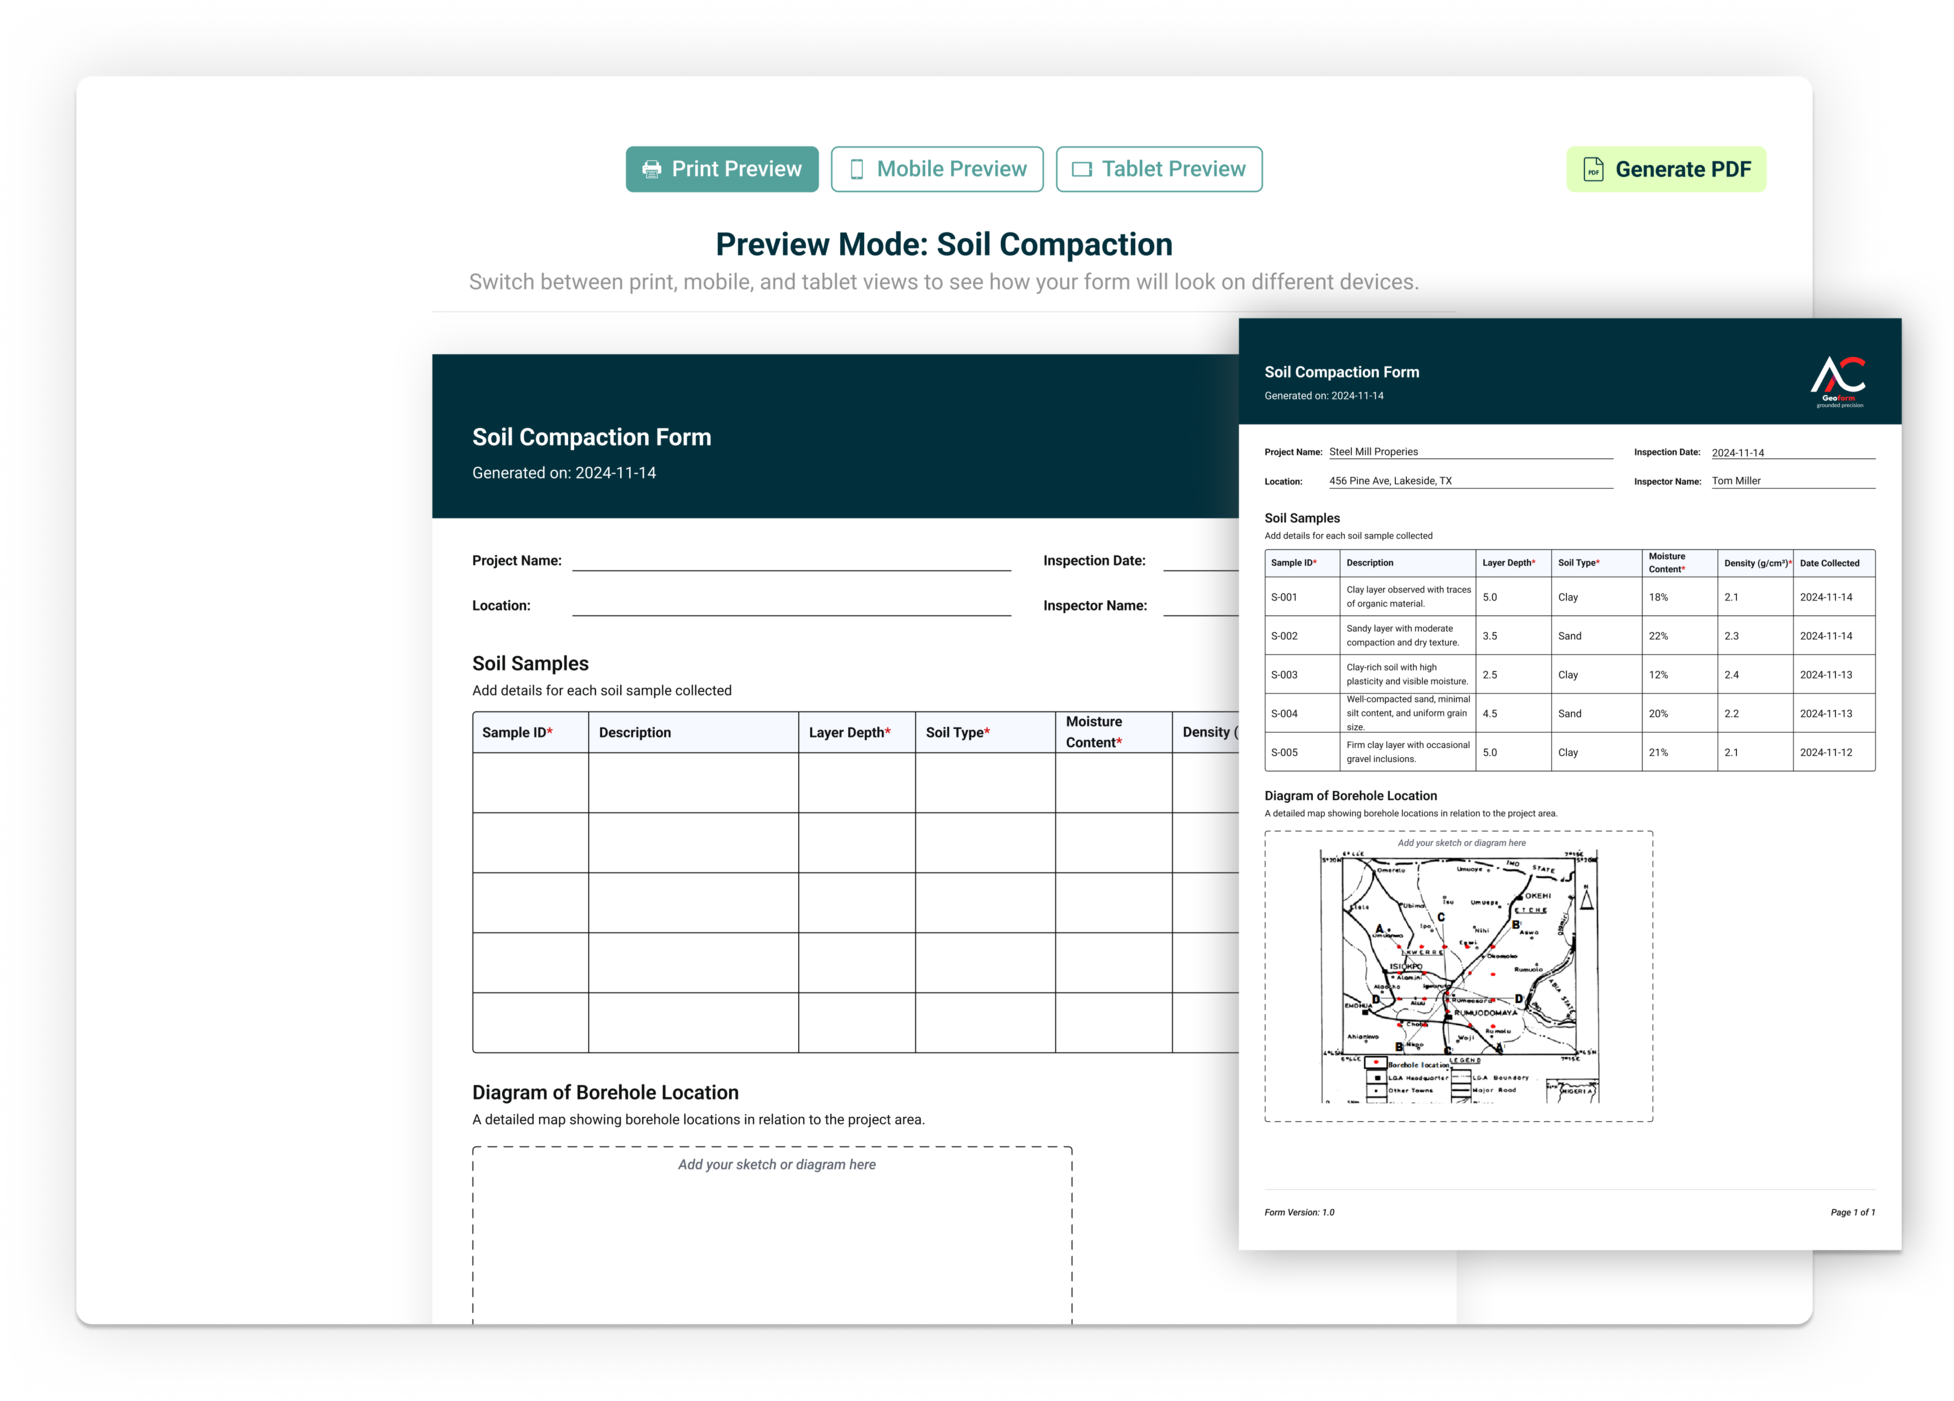Click the S-003 cell in PDF table
Screen dimensions: 1954x1401
pyautogui.click(x=1302, y=675)
